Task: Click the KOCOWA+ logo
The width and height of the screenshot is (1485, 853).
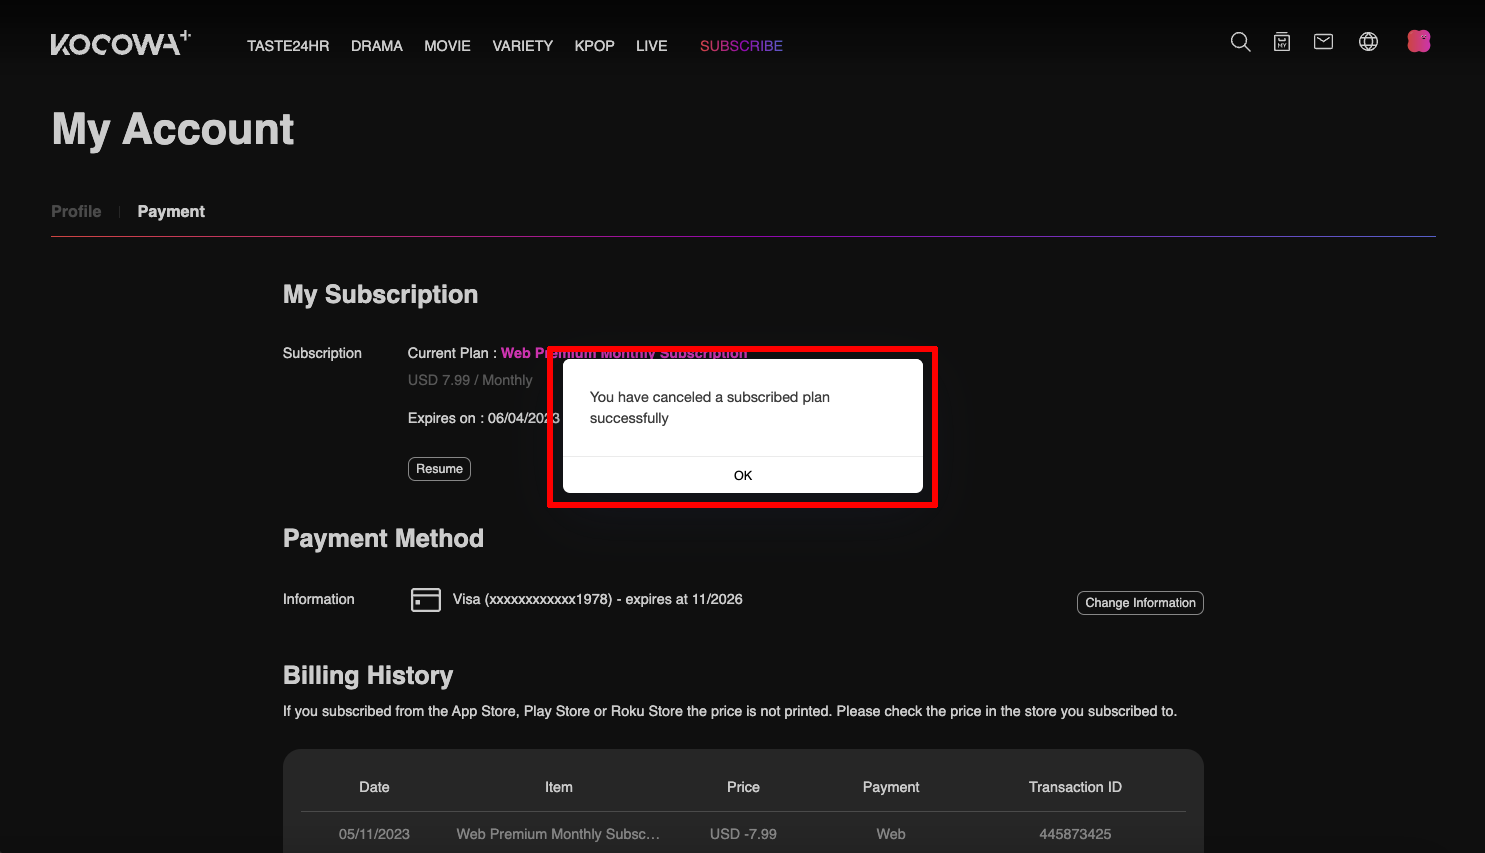Action: click(120, 44)
